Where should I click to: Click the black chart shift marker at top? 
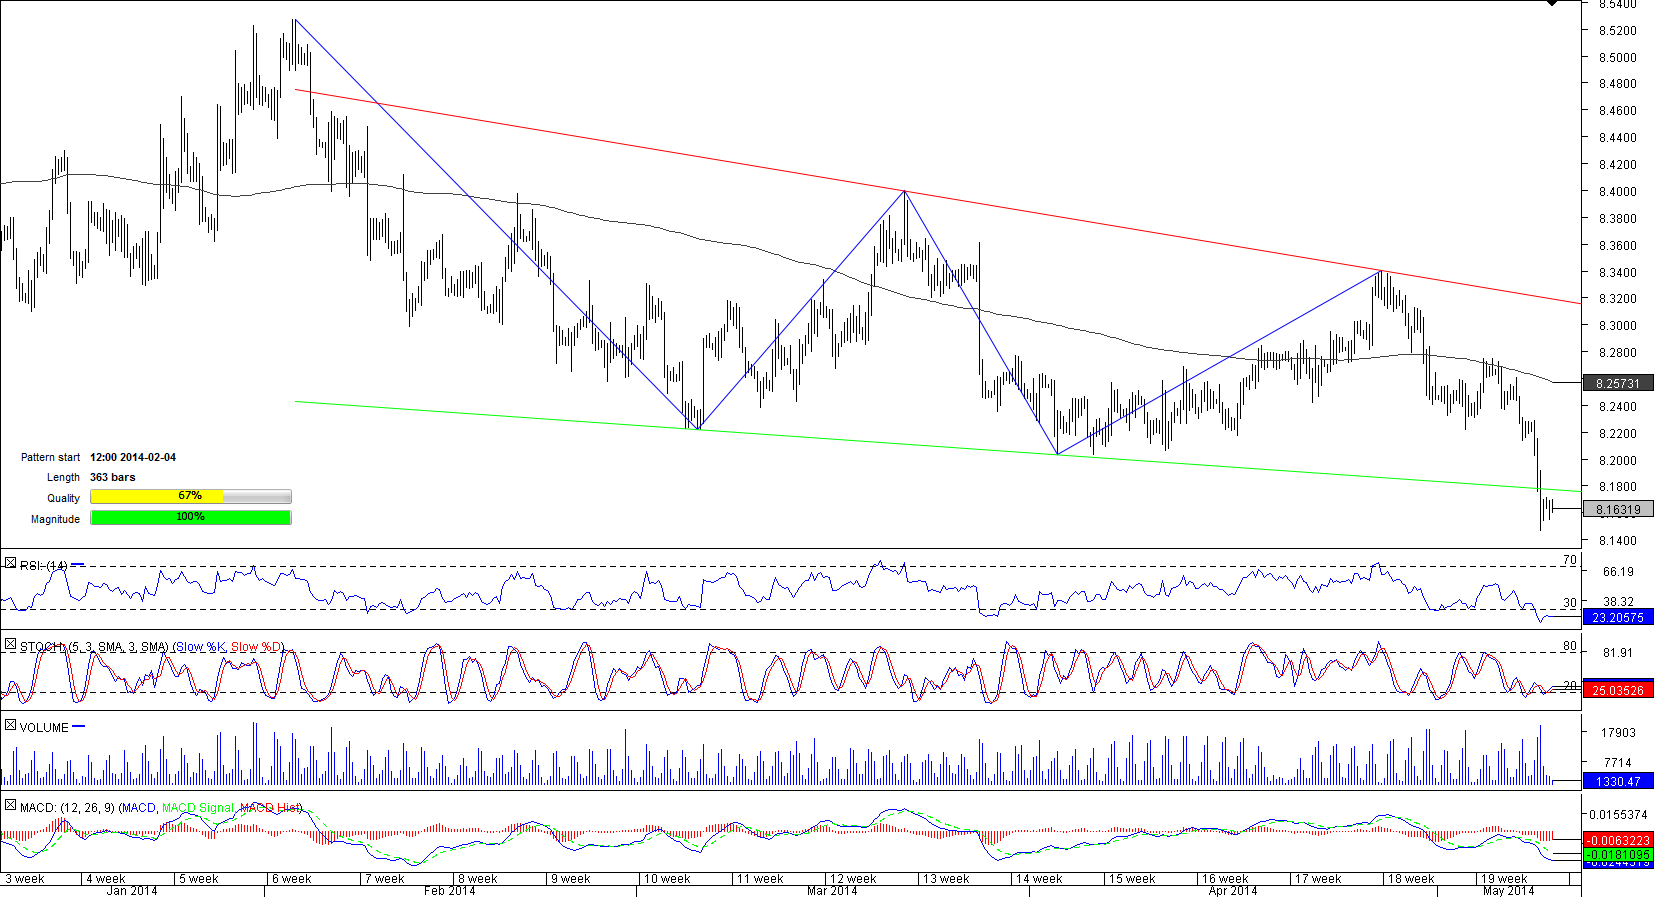coord(1552,3)
